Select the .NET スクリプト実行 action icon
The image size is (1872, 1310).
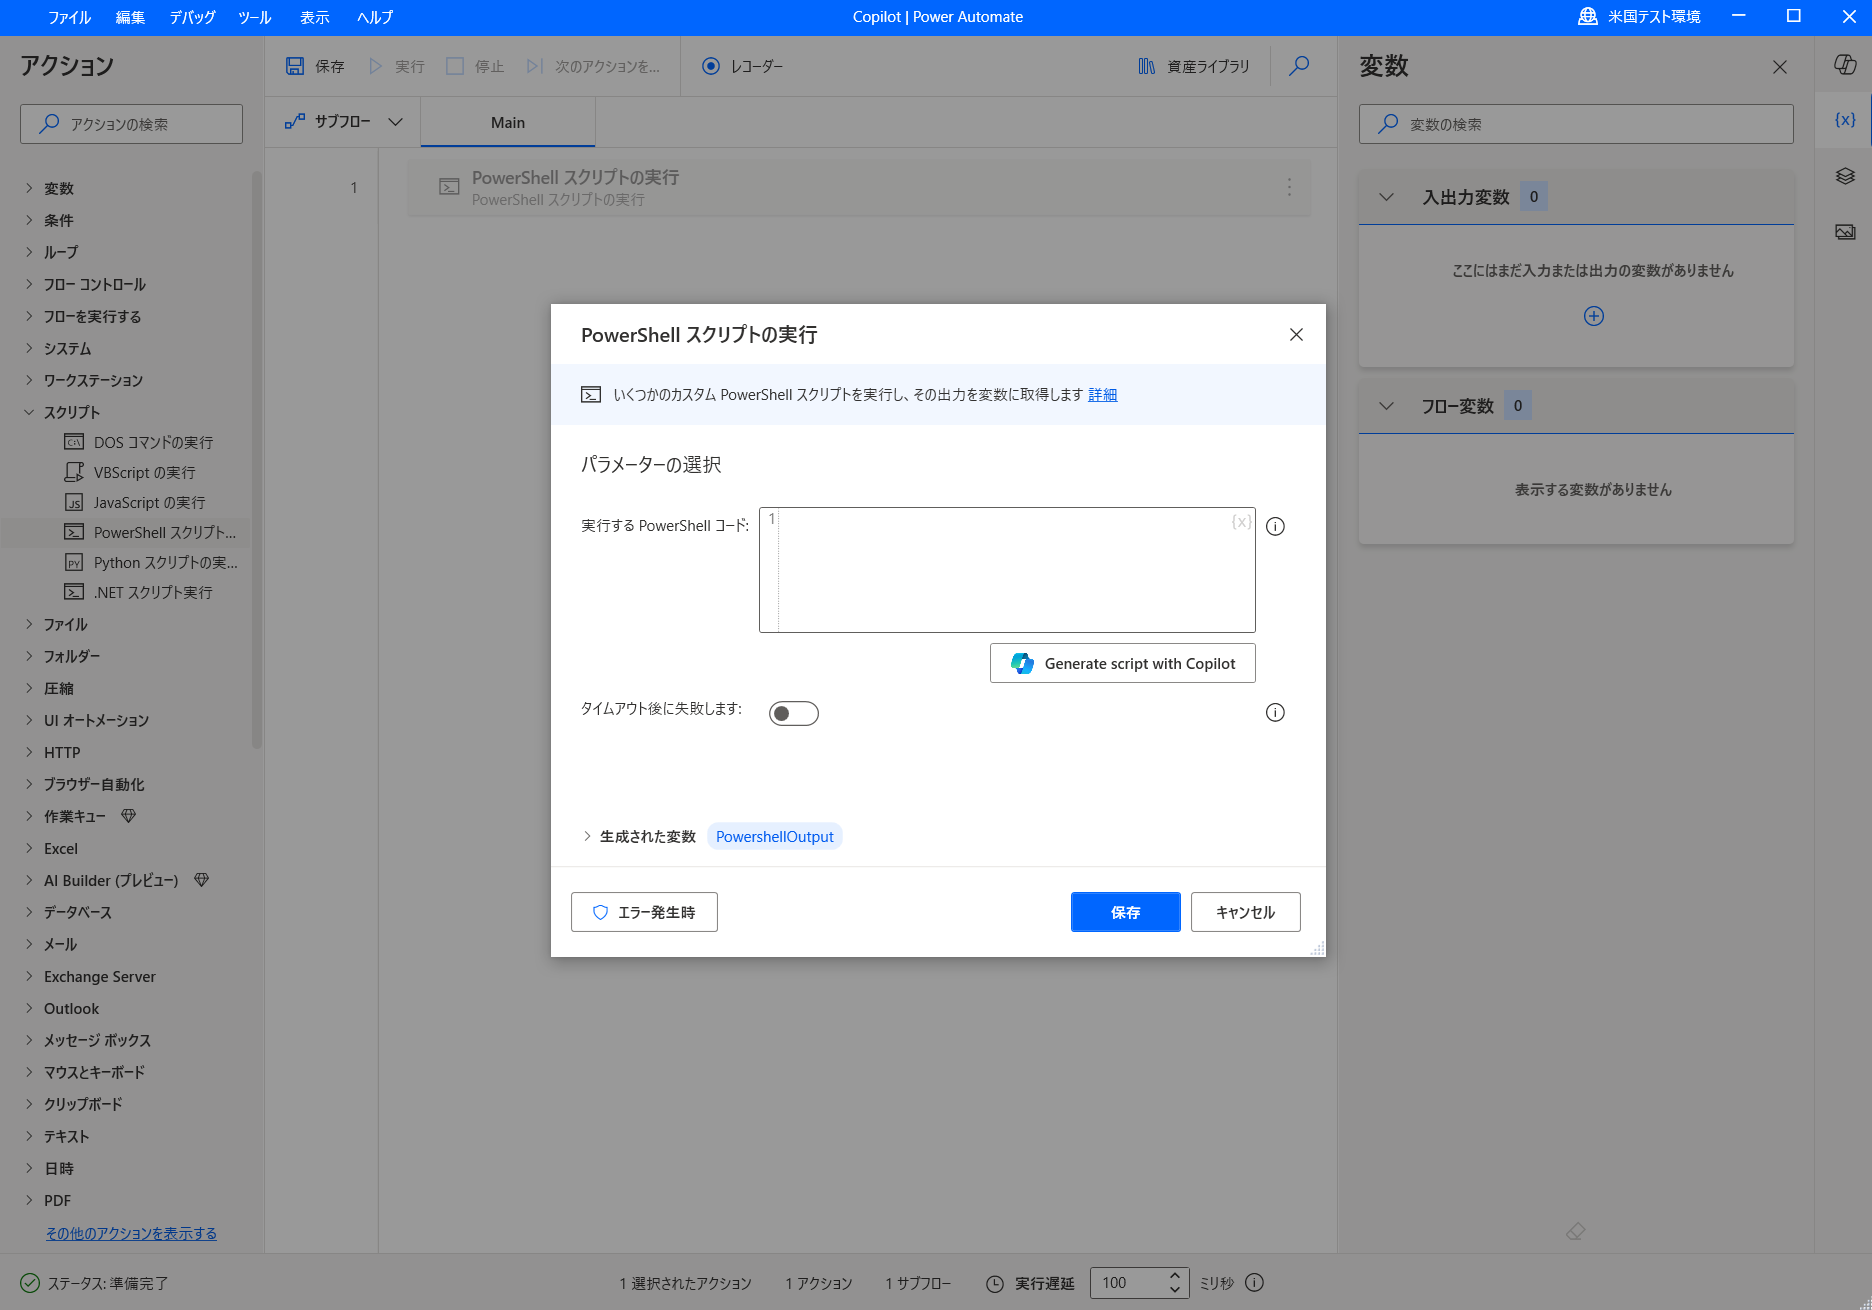pyautogui.click(x=74, y=592)
